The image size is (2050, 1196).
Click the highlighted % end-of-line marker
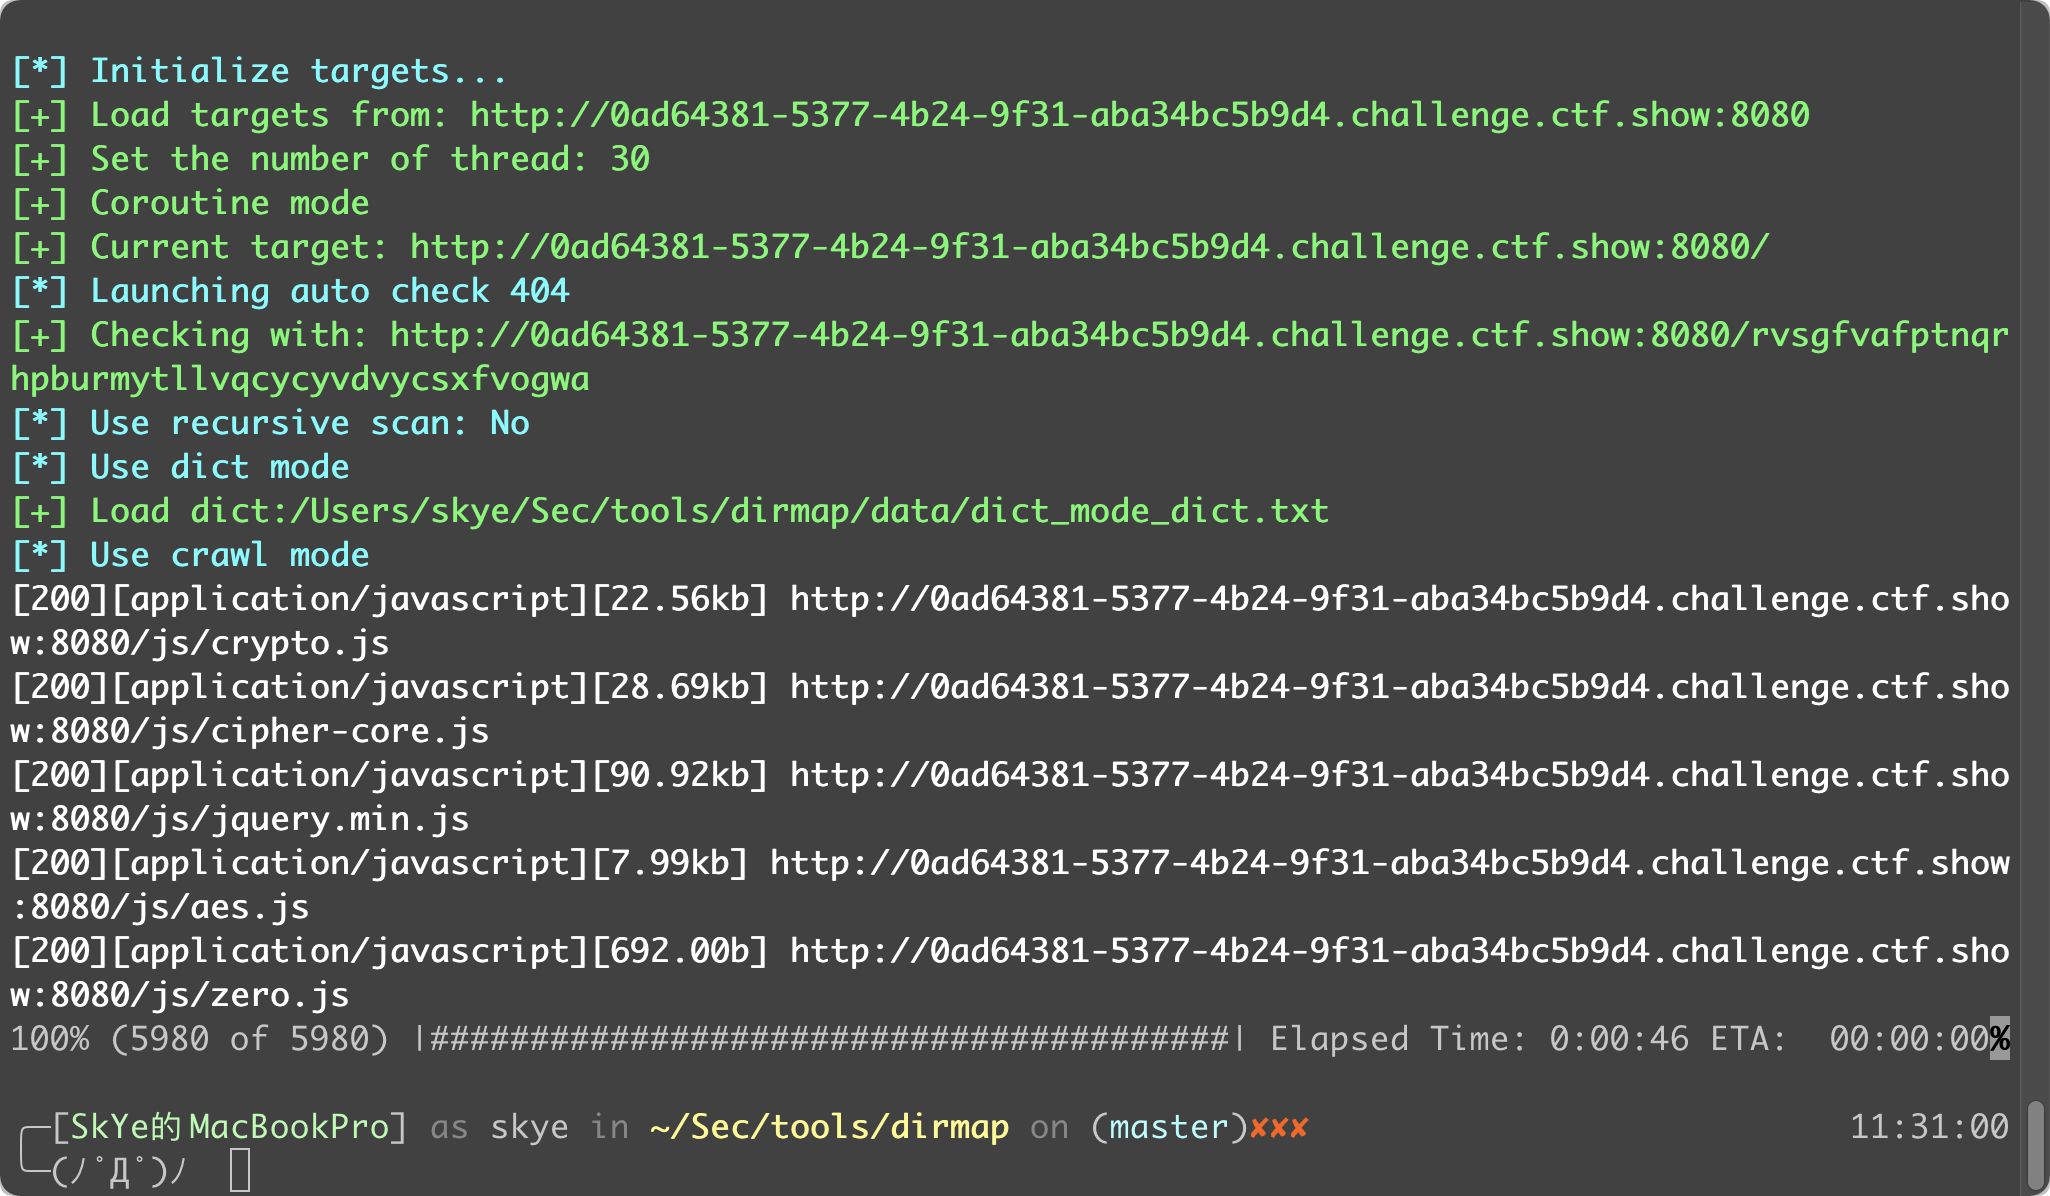1999,1039
